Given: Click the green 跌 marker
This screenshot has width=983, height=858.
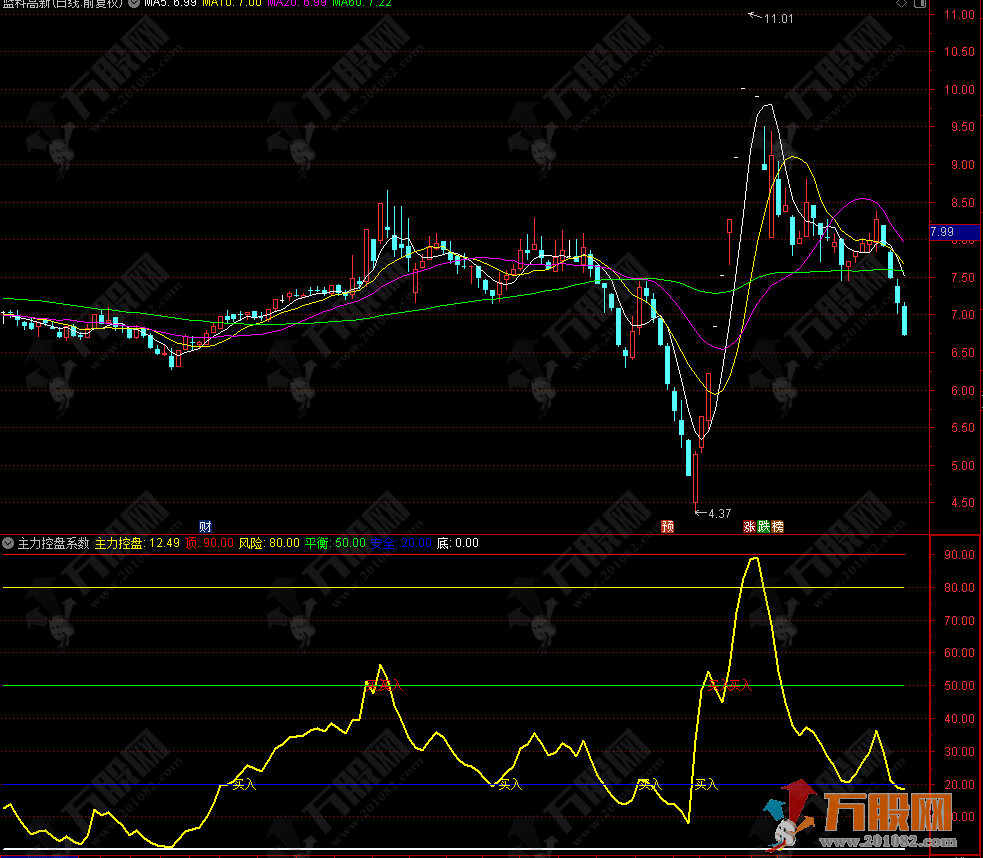Looking at the screenshot, I should (x=763, y=526).
